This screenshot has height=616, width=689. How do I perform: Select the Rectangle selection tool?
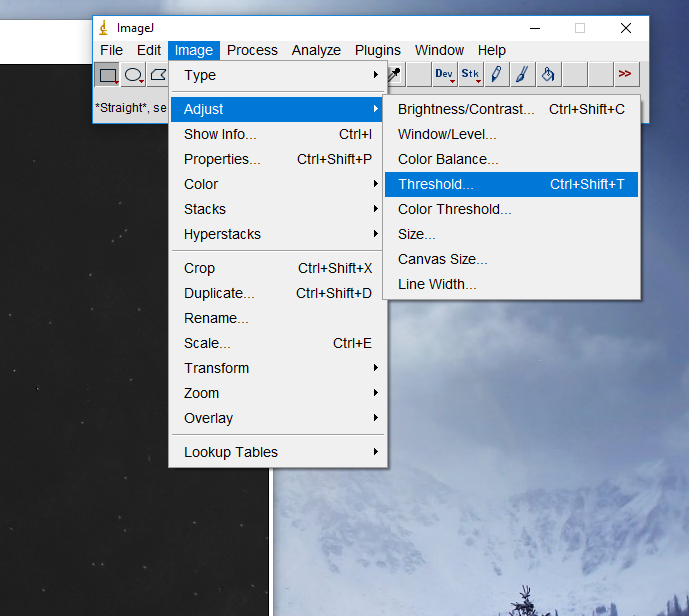click(107, 74)
